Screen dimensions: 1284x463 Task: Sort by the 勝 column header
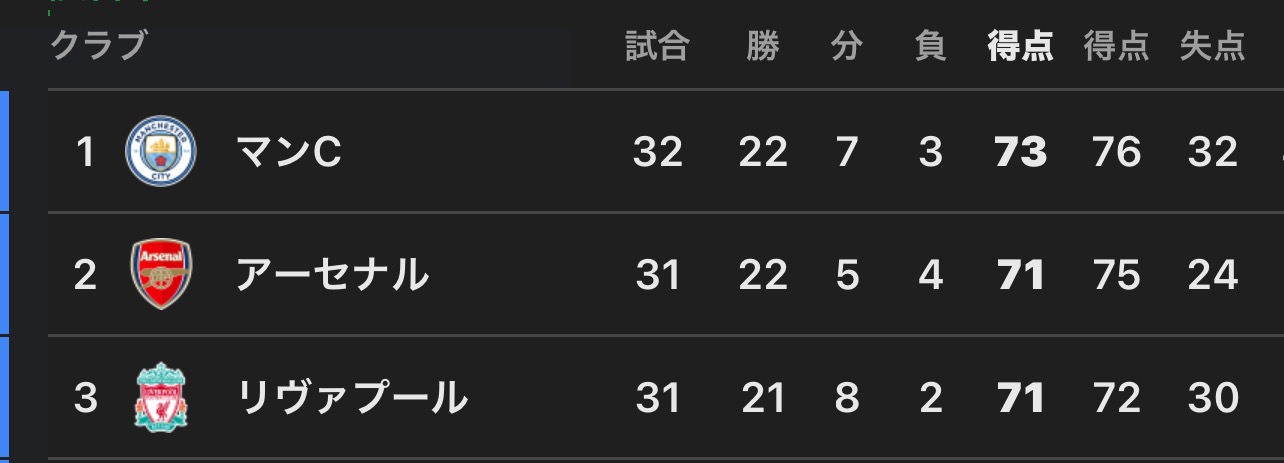[762, 47]
